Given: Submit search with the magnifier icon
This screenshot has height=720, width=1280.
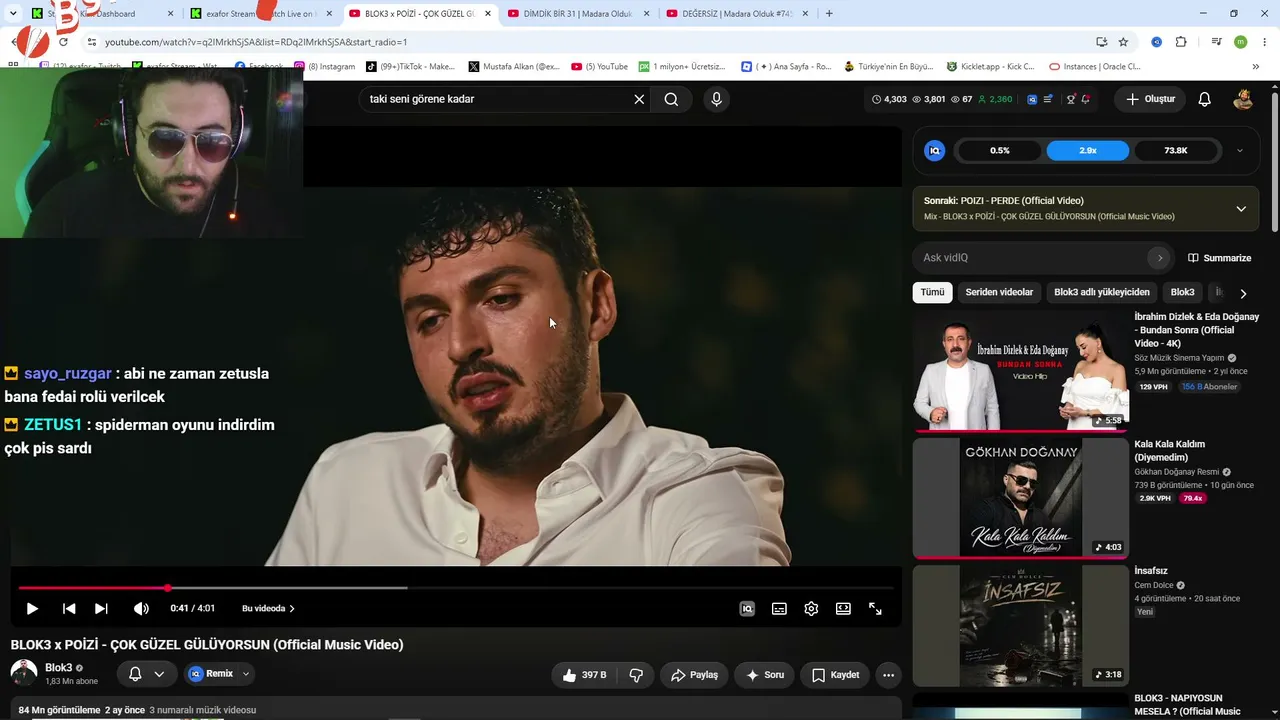Looking at the screenshot, I should 671,99.
